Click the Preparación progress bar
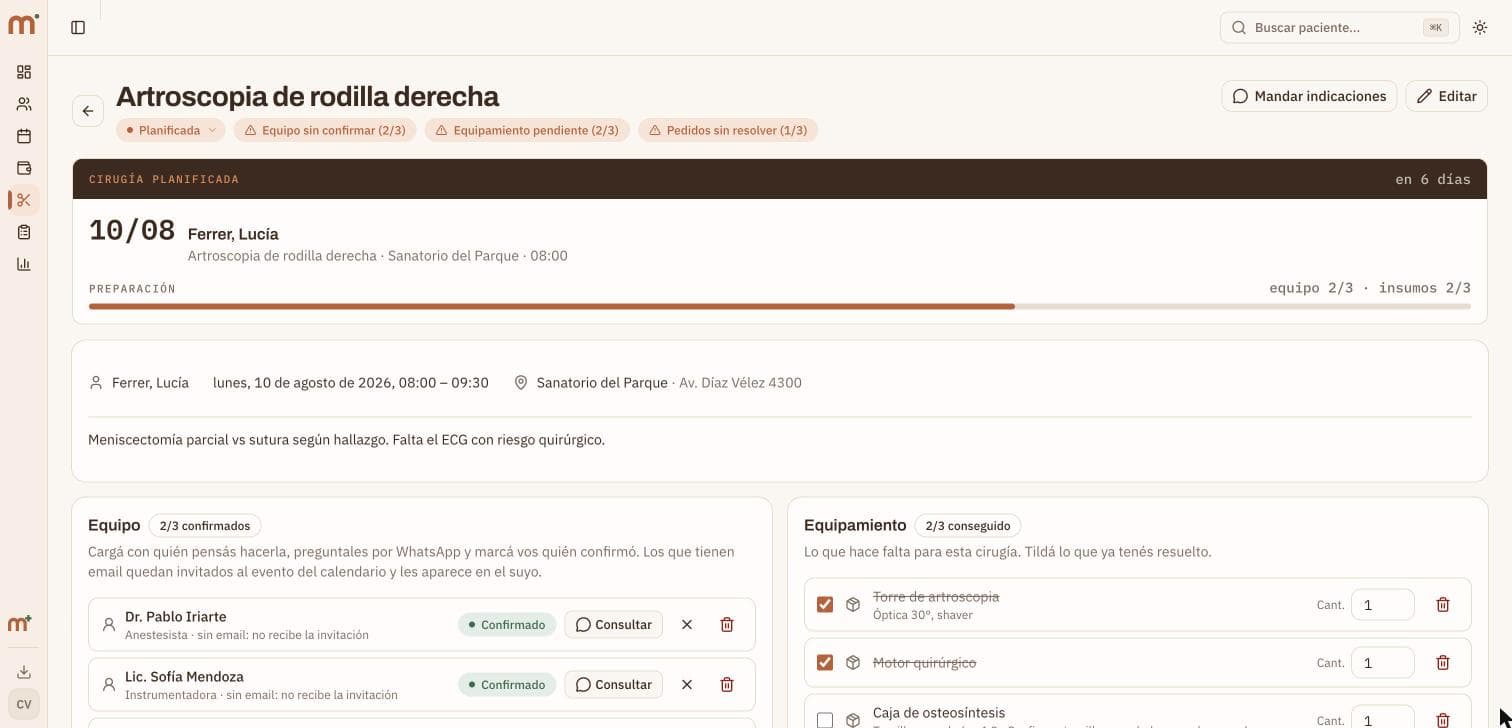Image resolution: width=1512 pixels, height=728 pixels. tap(780, 306)
